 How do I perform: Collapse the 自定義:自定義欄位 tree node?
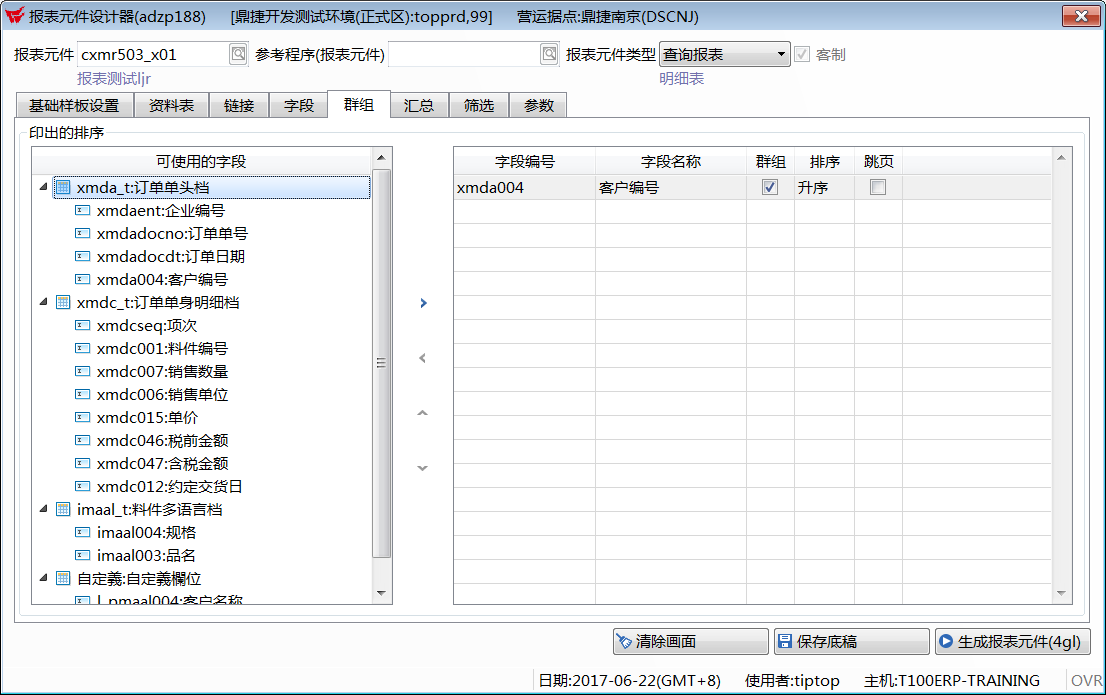click(x=44, y=578)
